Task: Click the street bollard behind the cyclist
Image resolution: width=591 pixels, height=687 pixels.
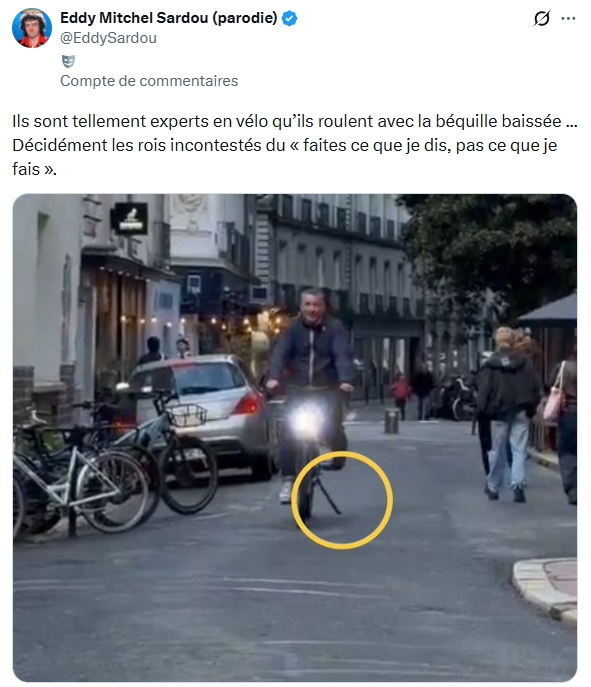Action: (391, 421)
